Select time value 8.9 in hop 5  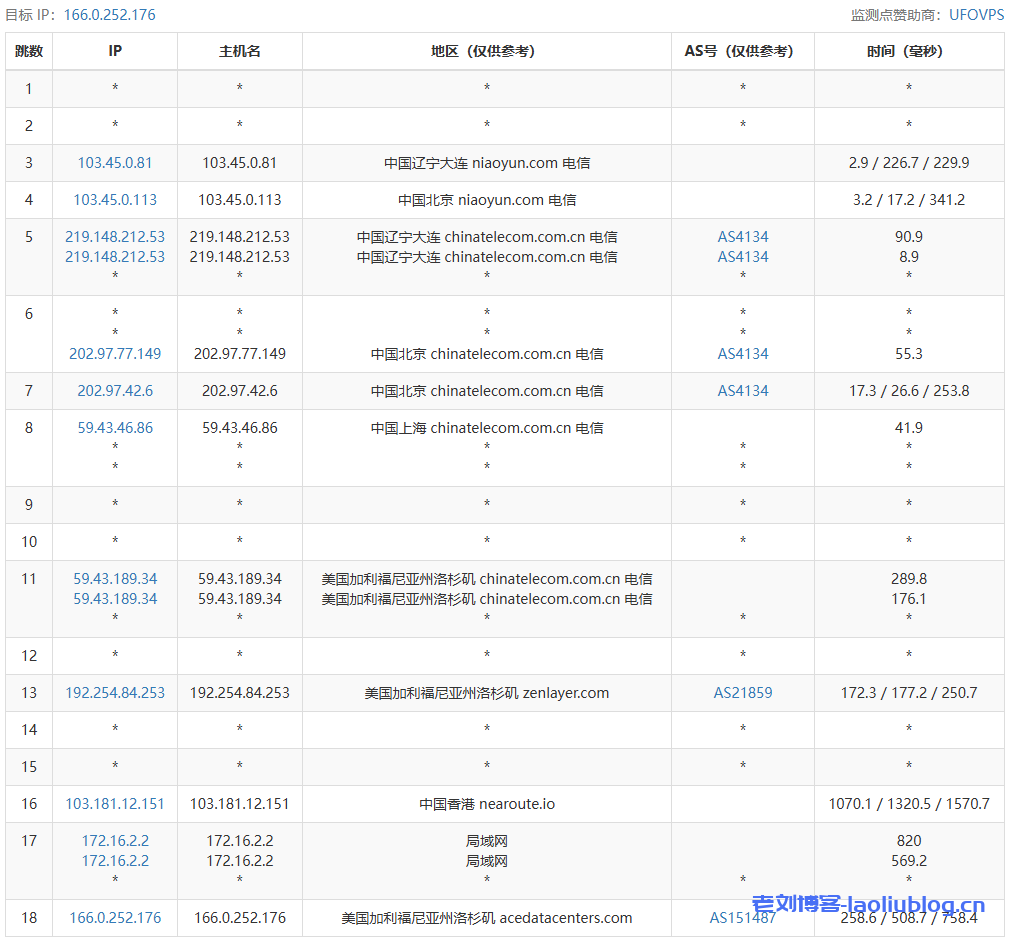point(909,257)
